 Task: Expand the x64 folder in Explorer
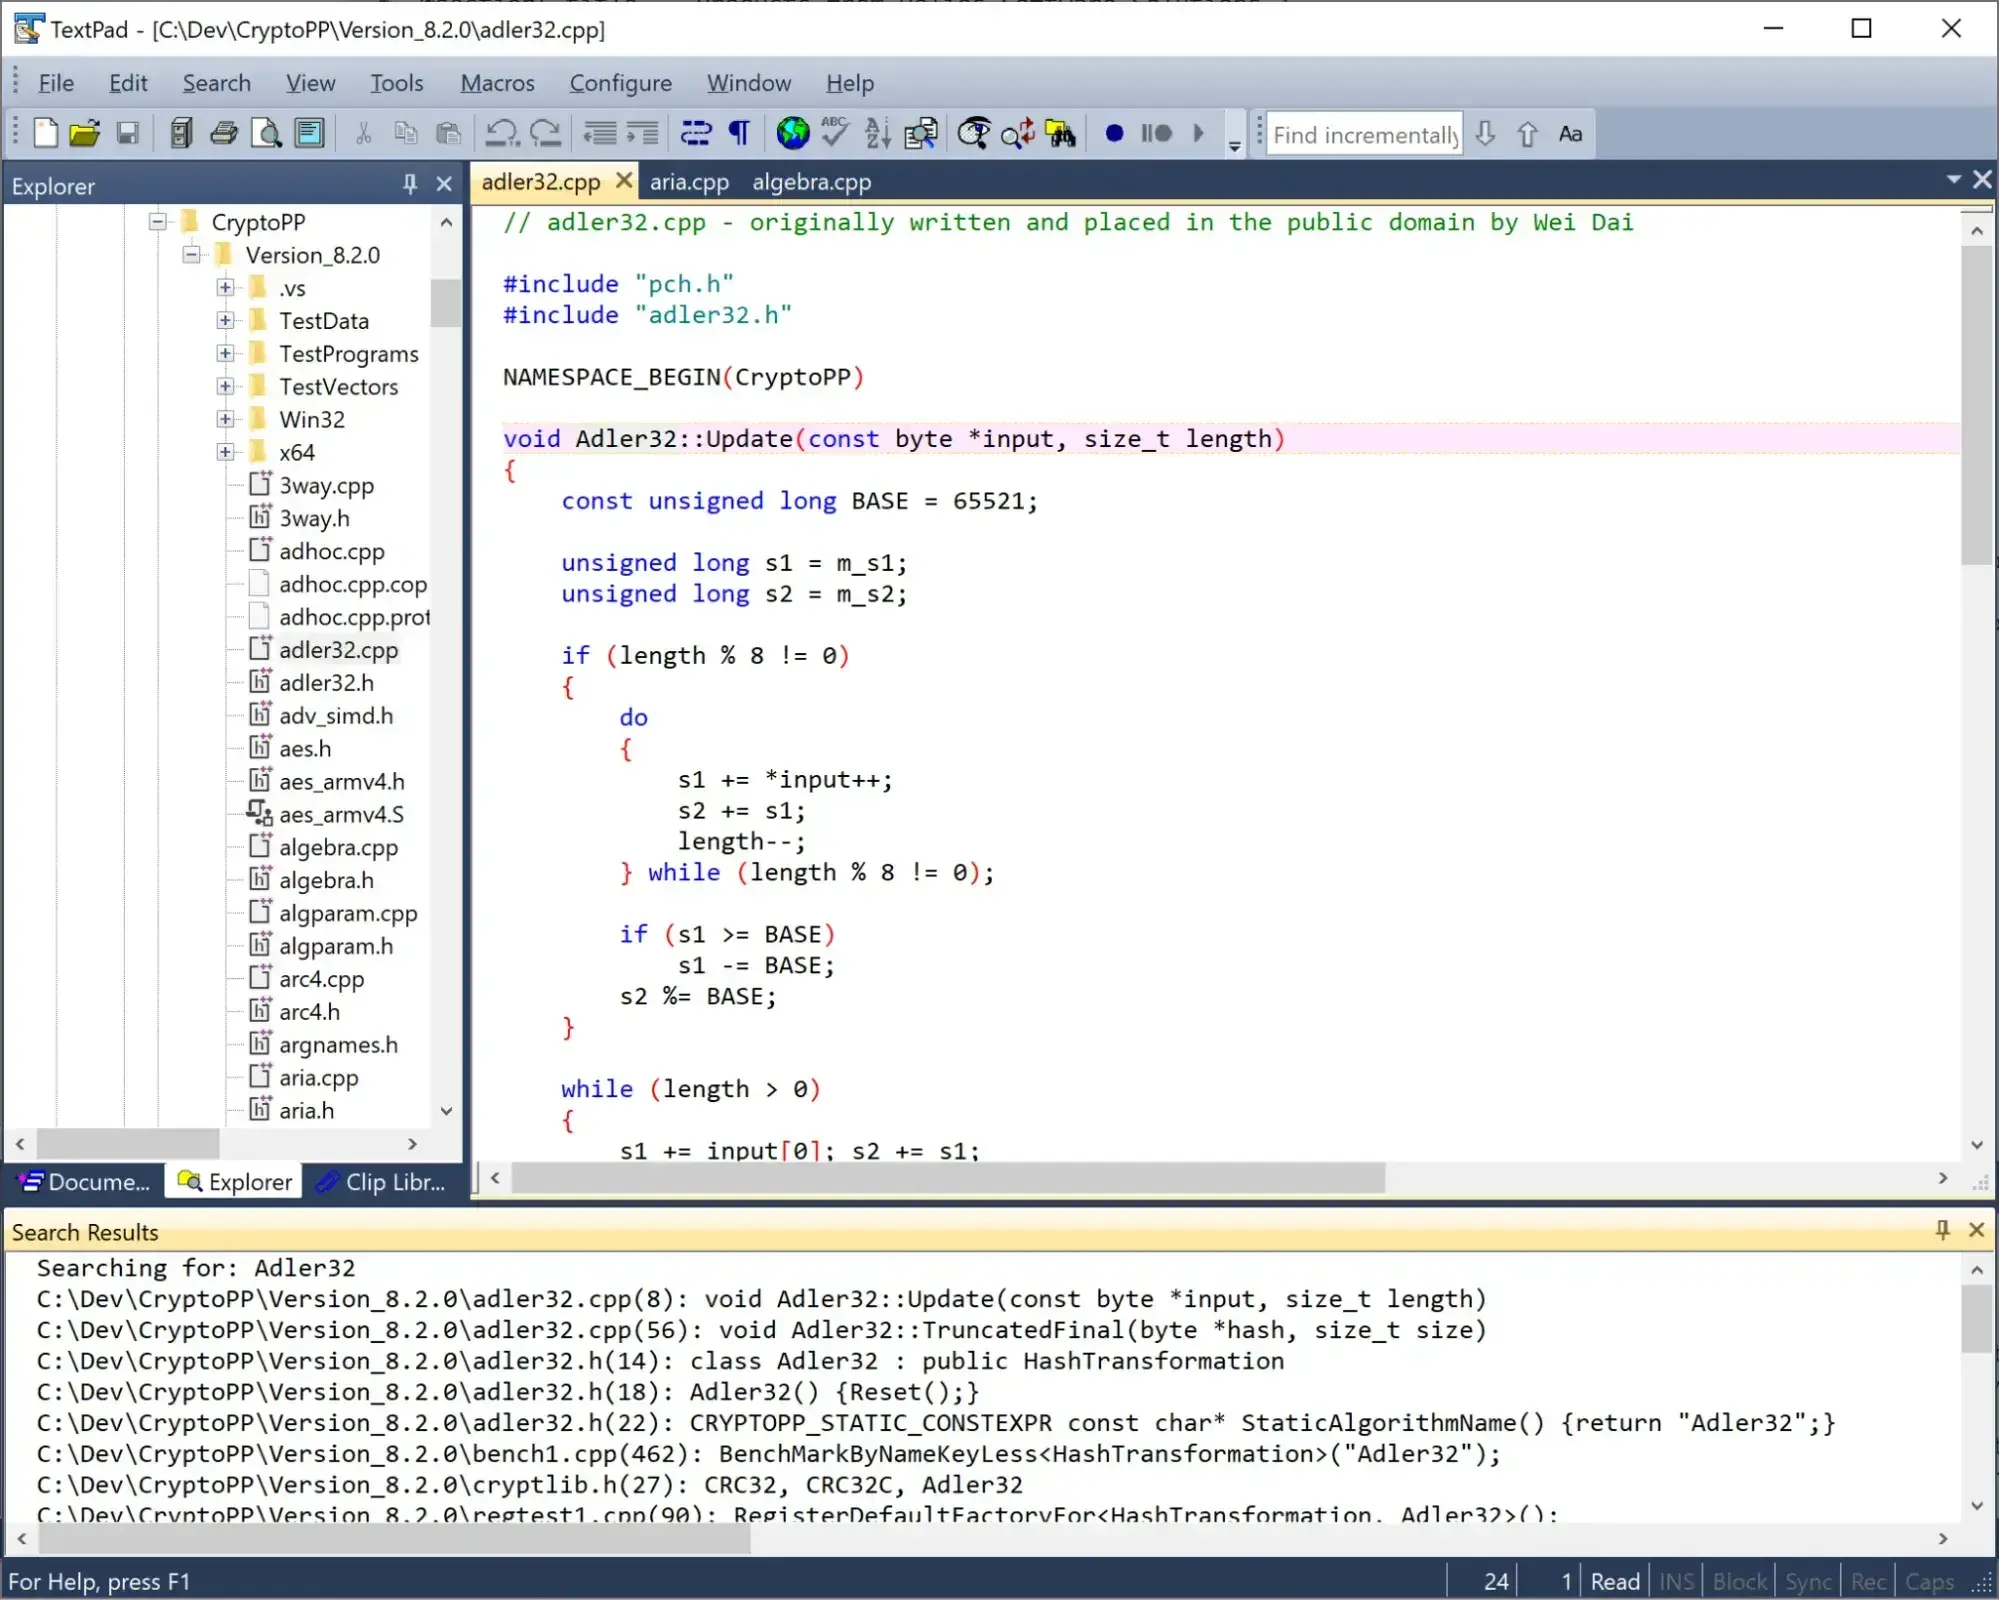(x=225, y=452)
